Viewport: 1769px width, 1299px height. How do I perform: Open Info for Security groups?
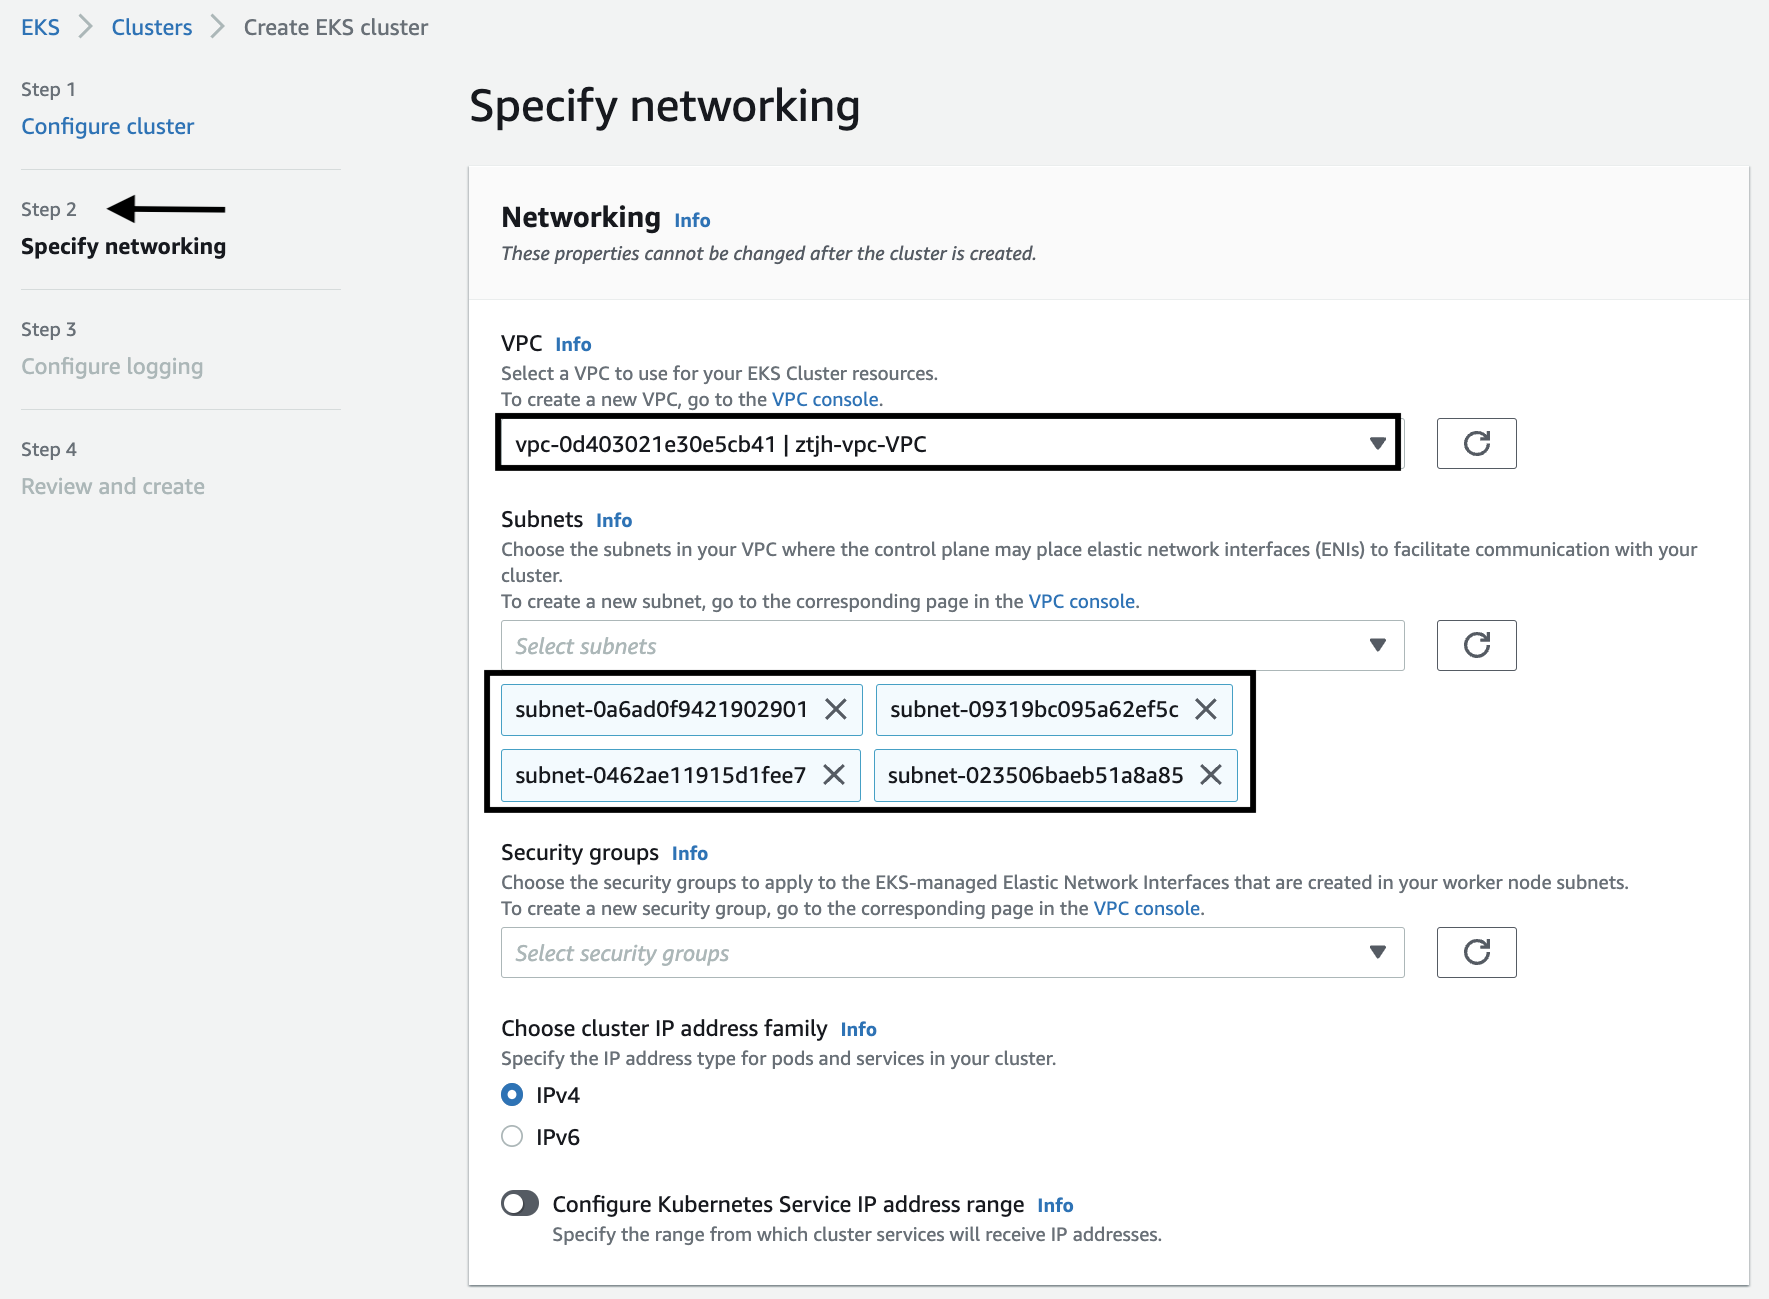click(690, 853)
